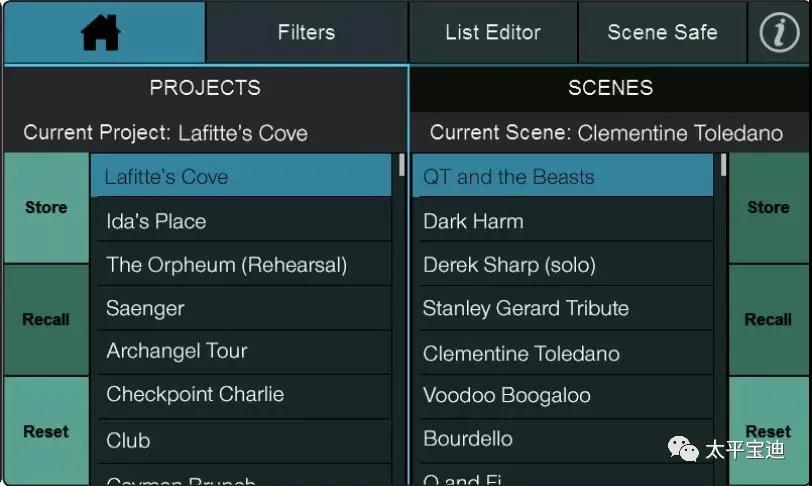Select Clementine Toledano in scenes list
The width and height of the screenshot is (812, 486).
pyautogui.click(x=562, y=353)
